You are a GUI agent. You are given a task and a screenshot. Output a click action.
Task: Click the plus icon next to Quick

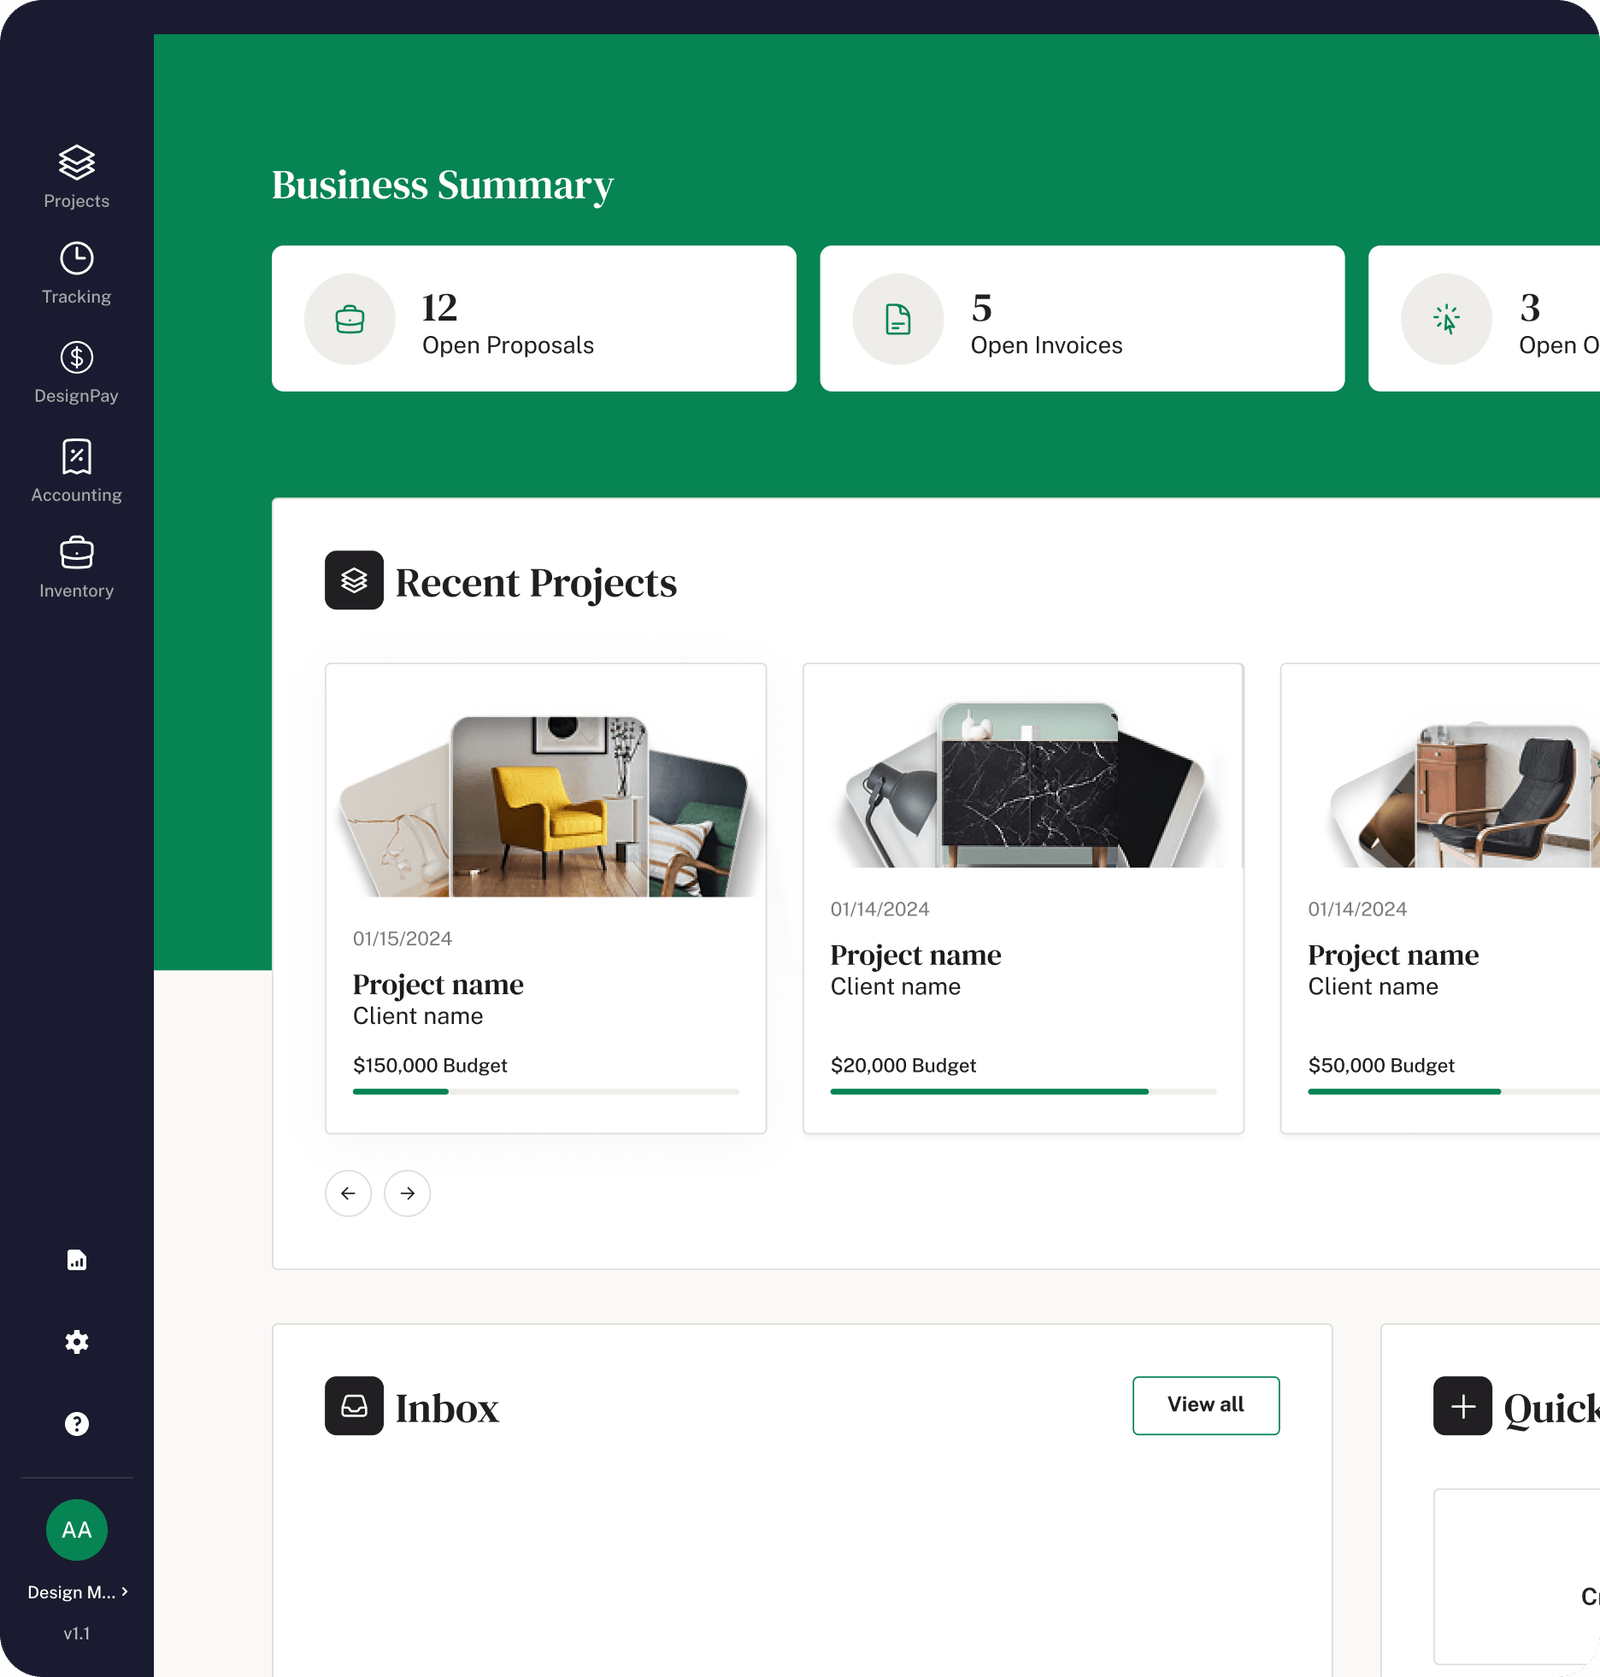point(1463,1406)
